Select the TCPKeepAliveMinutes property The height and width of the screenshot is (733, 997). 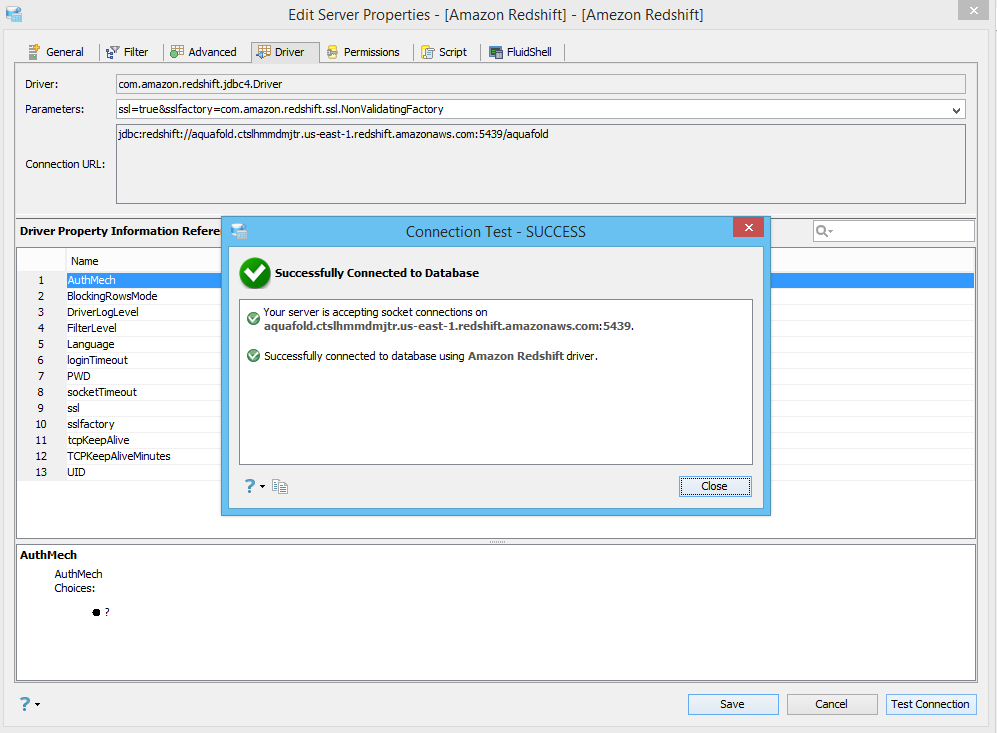120,456
